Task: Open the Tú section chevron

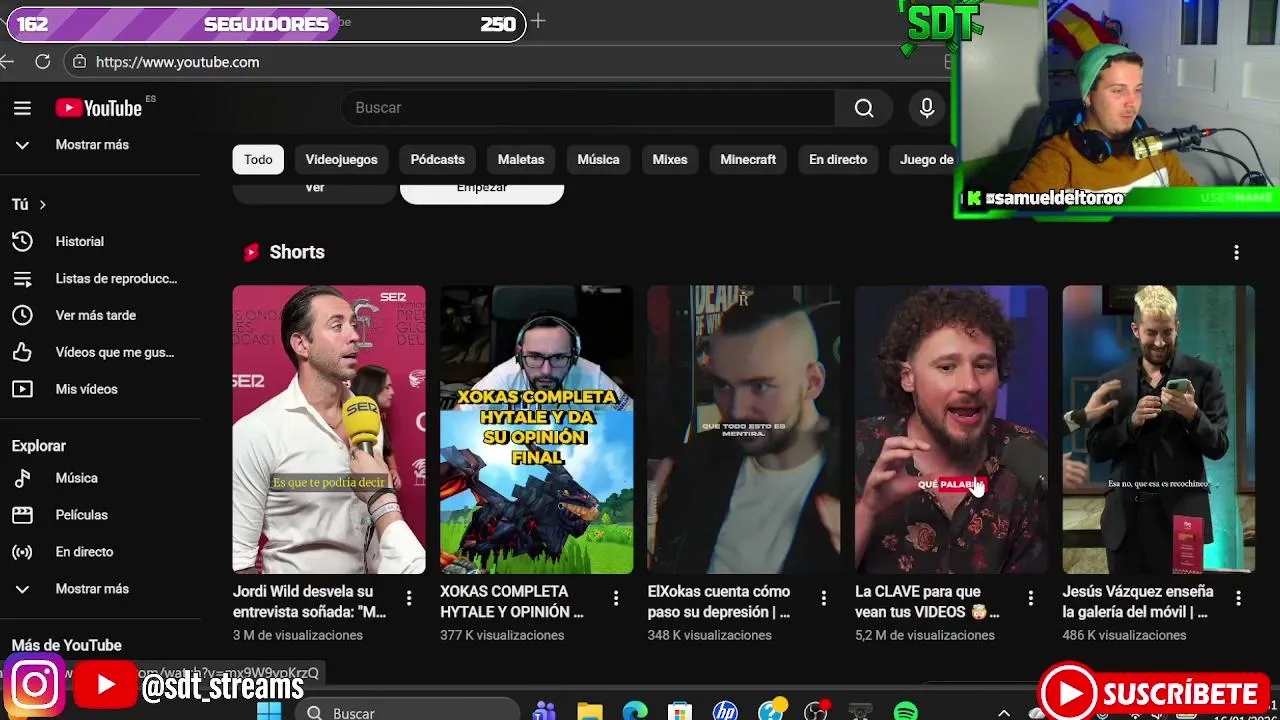Action: [42, 204]
